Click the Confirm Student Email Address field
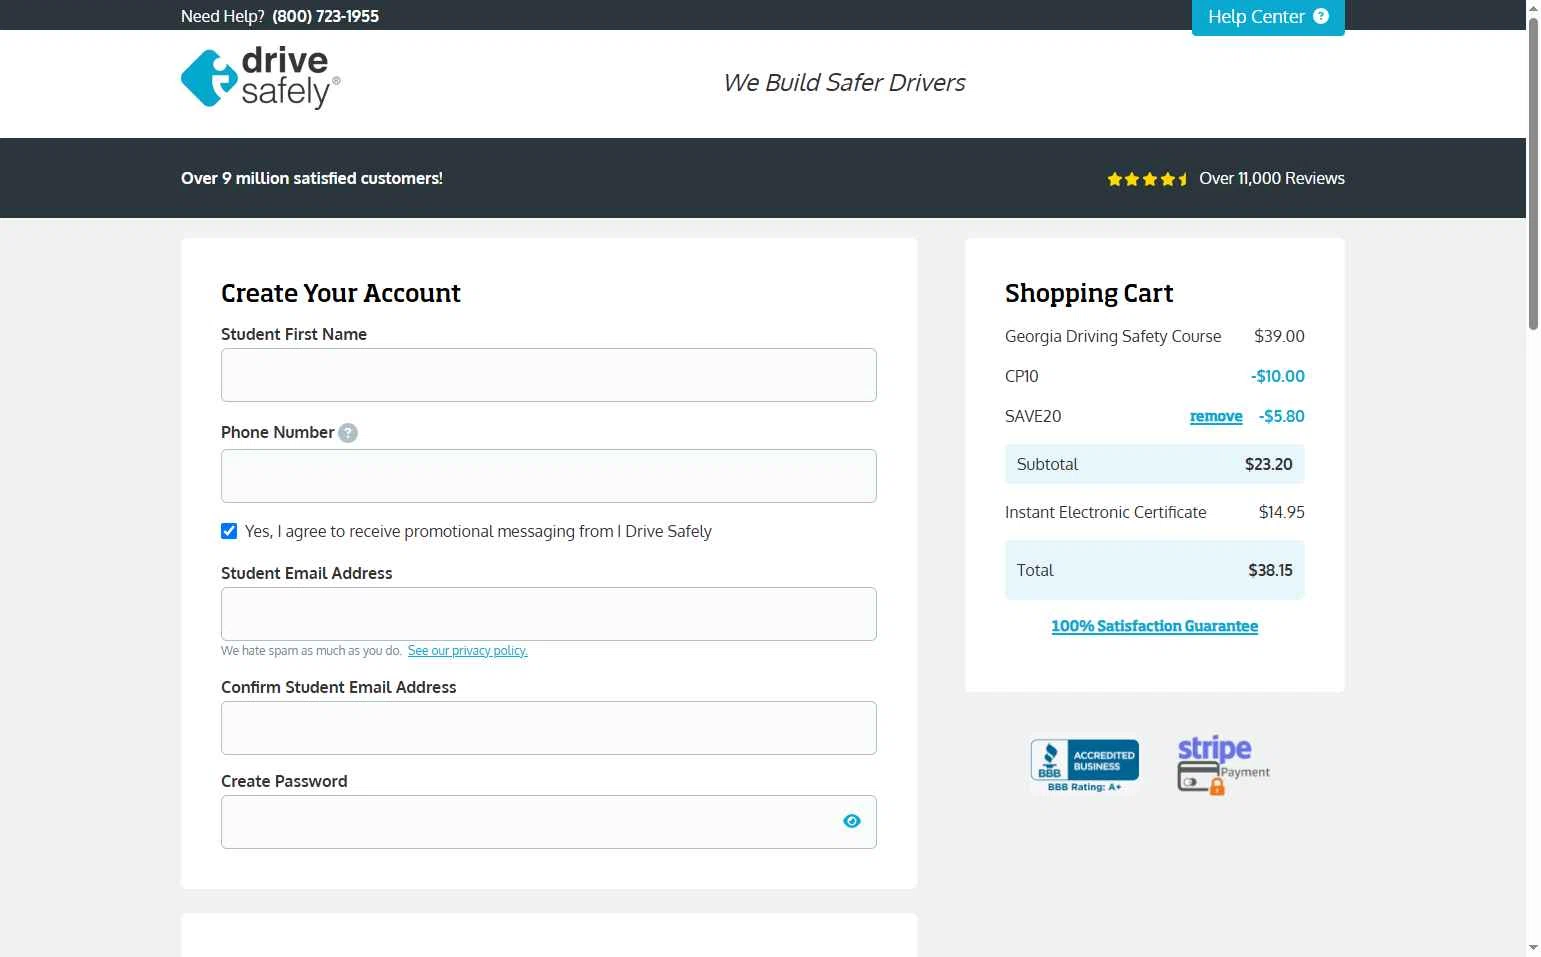Screen dimensions: 1541x957 (x=549, y=728)
